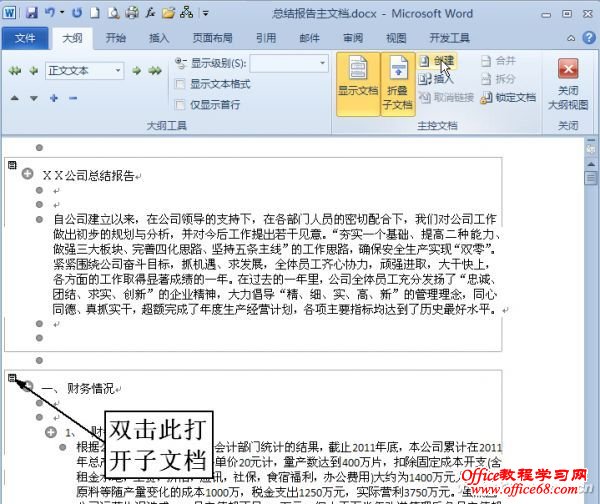The height and width of the screenshot is (504, 600).
Task: Click the Collapse minus icon in outline tools
Action: [73, 98]
